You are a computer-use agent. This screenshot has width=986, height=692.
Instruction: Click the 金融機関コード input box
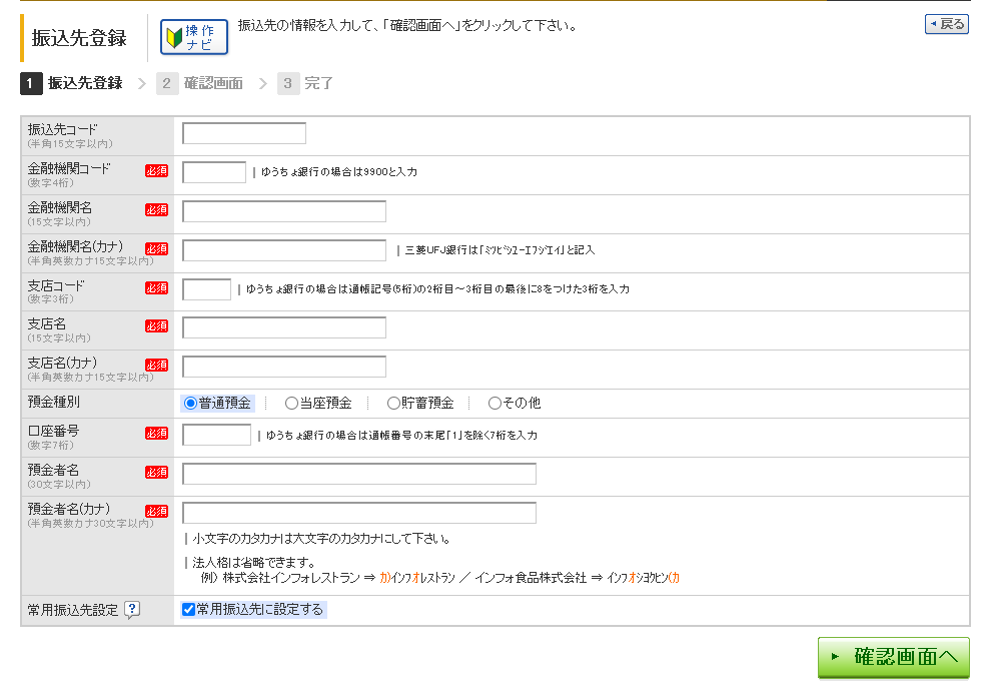click(214, 172)
